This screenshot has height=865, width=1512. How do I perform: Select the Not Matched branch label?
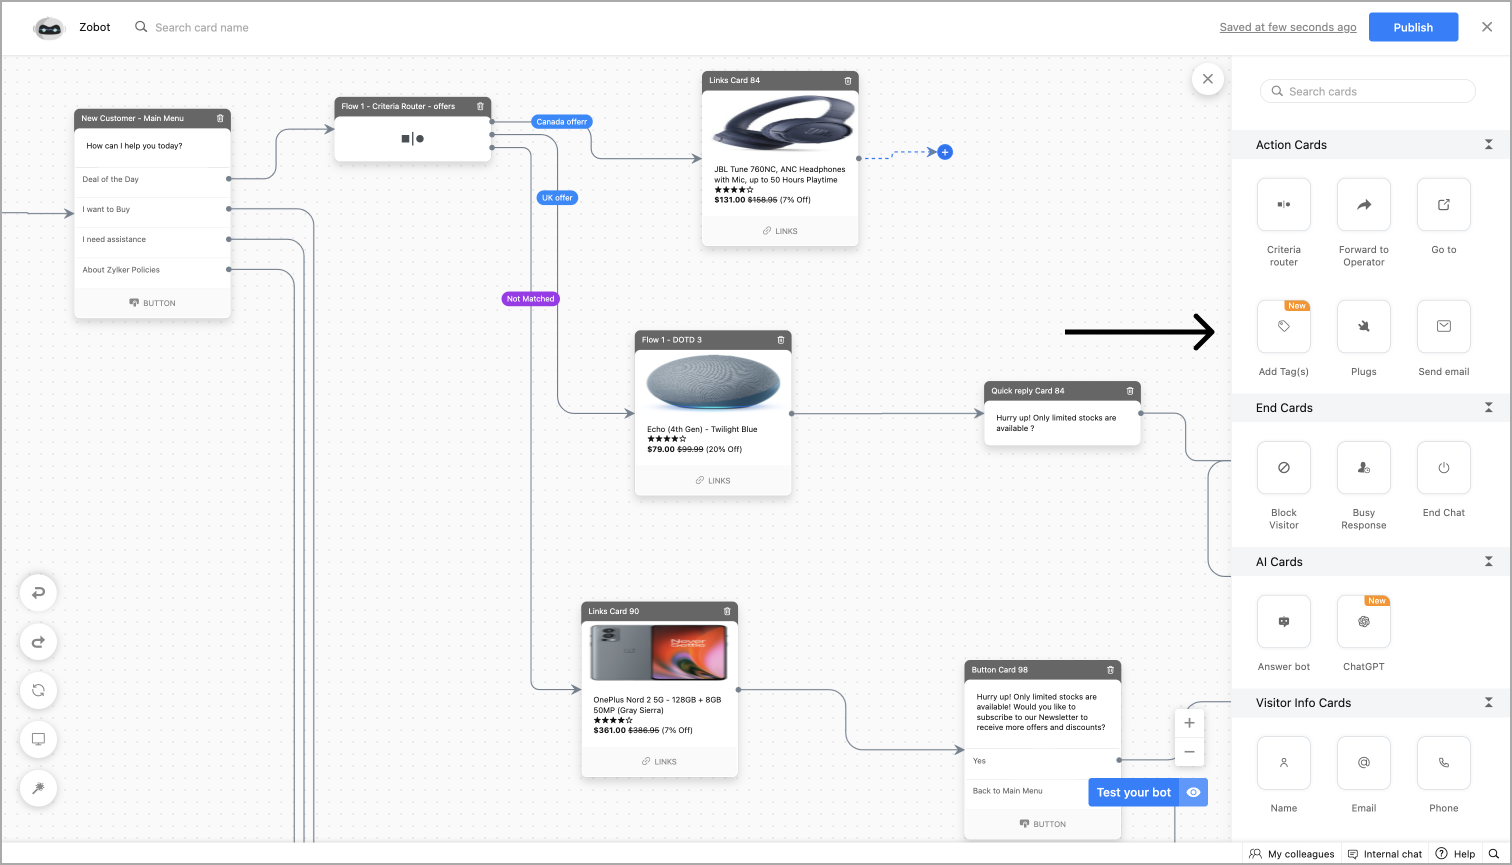pos(530,299)
